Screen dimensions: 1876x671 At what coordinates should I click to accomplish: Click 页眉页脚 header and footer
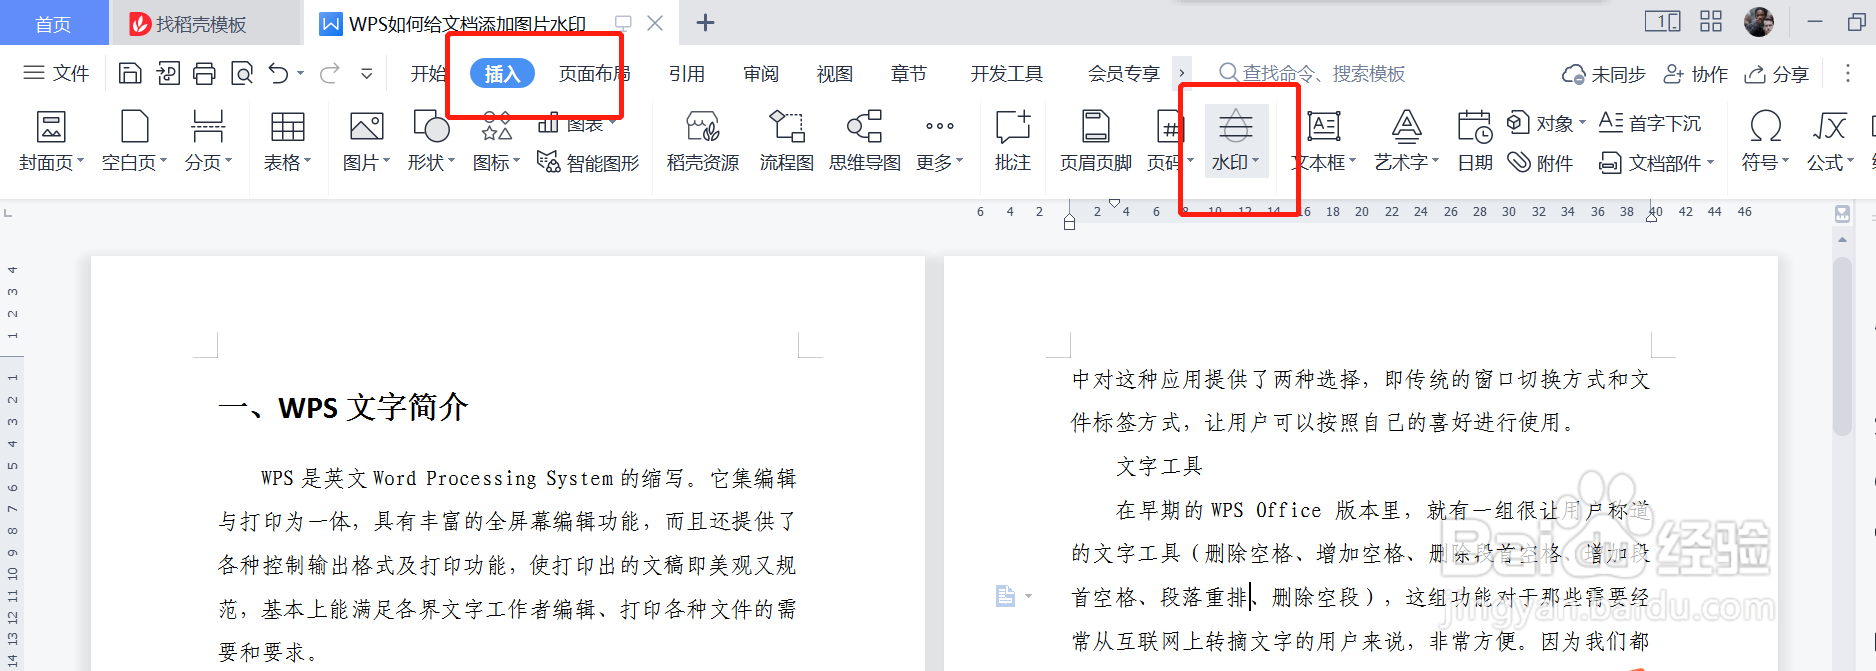1095,141
